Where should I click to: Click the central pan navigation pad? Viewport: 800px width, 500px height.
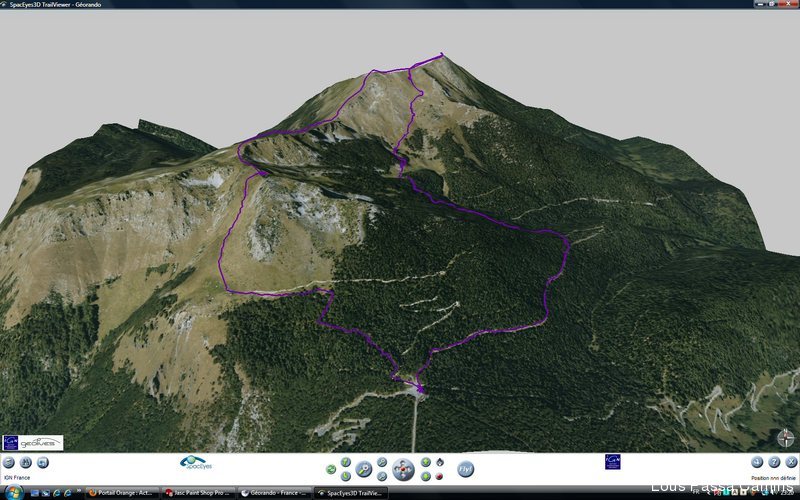402,469
